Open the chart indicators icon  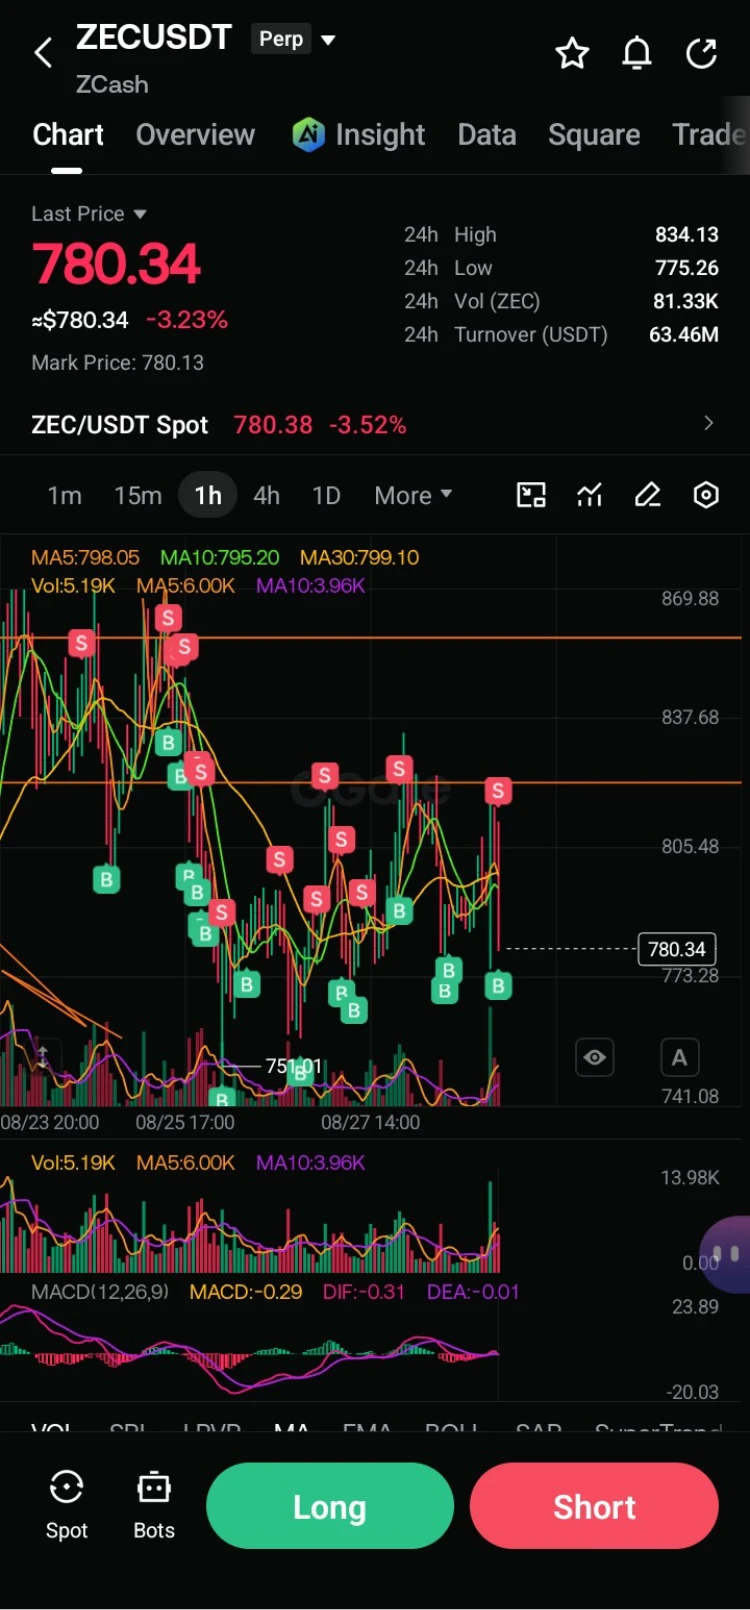[x=590, y=495]
